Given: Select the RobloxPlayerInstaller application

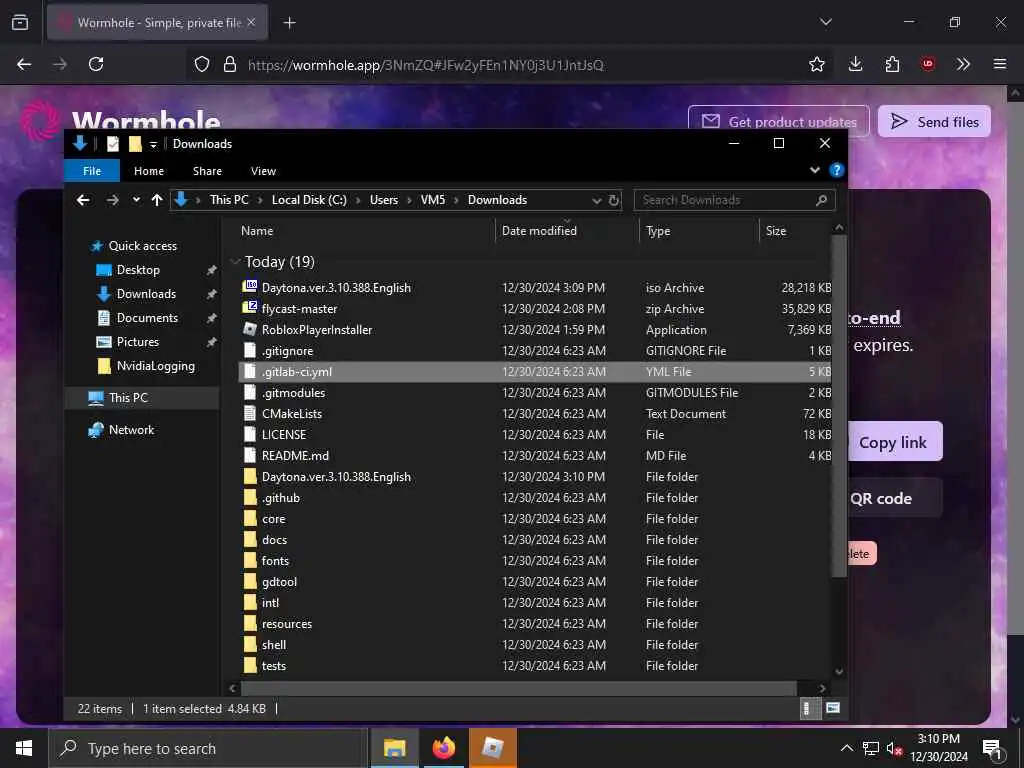Looking at the screenshot, I should coord(535,330).
